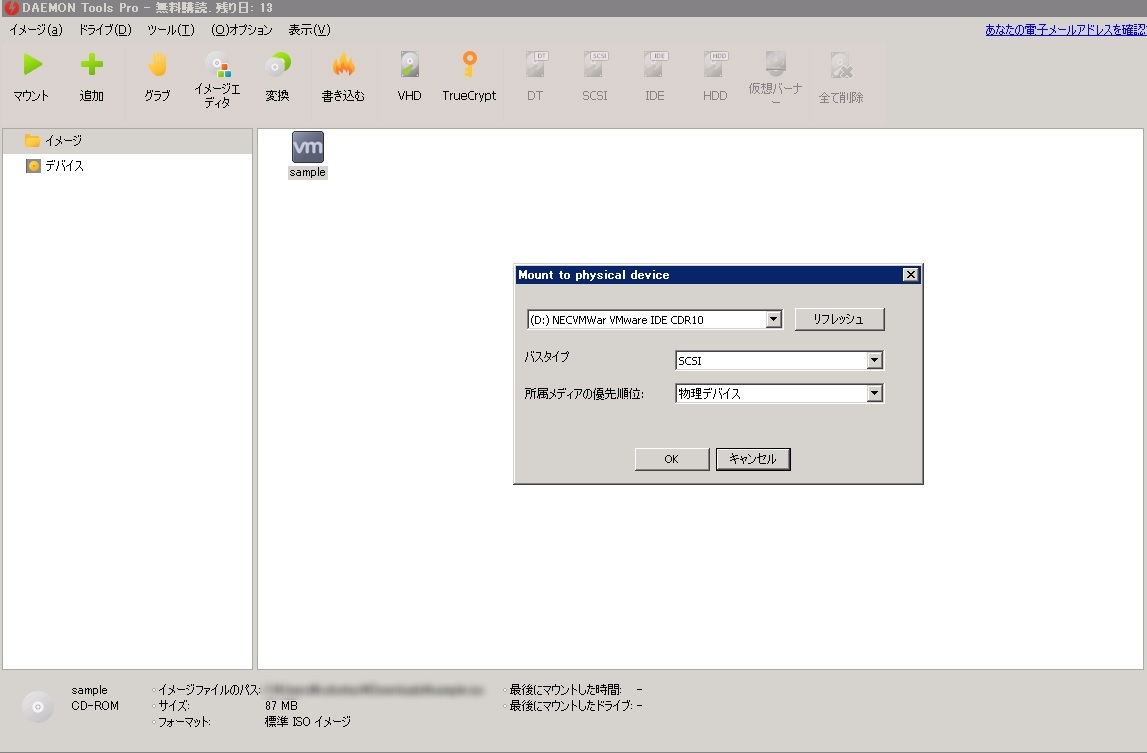Select the Grab (グラブ) hand icon

click(157, 65)
